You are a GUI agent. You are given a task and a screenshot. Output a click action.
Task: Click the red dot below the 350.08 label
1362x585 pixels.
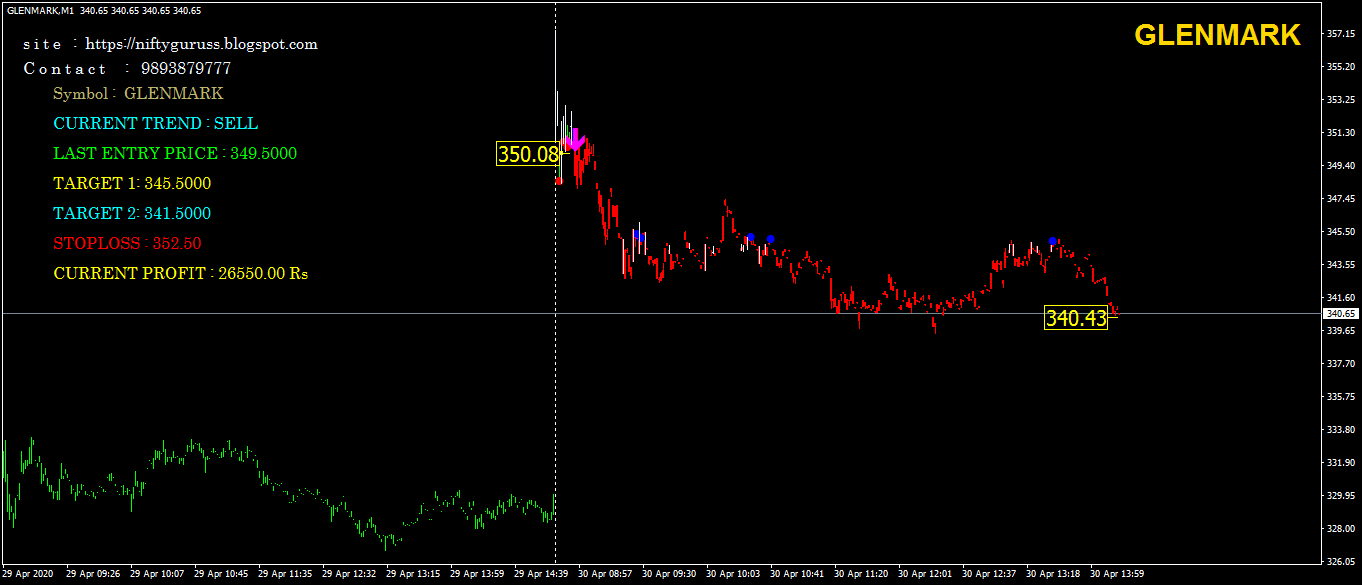[x=559, y=181]
